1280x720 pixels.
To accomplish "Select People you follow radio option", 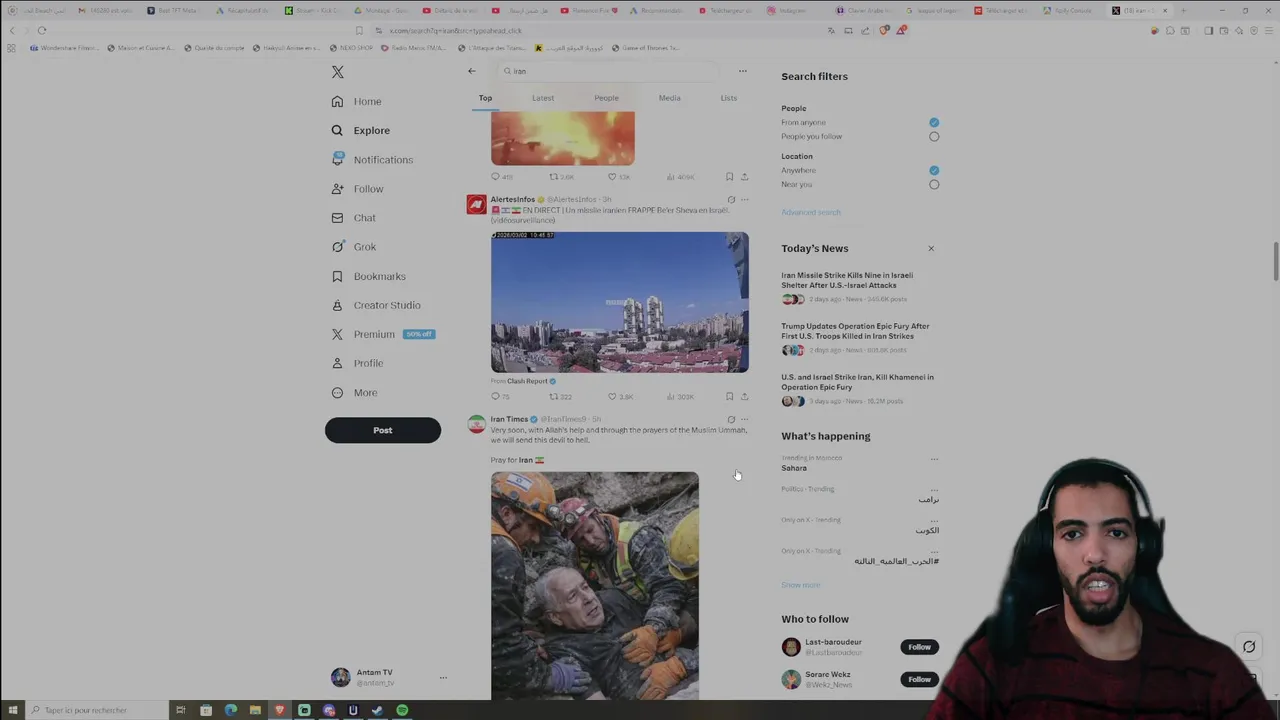I will (x=934, y=137).
